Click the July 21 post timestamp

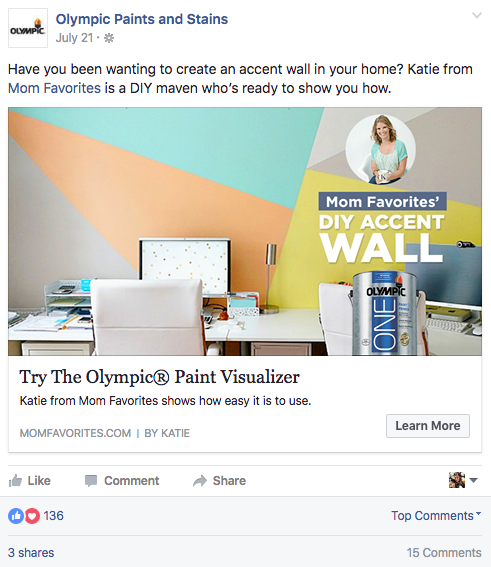(74, 38)
